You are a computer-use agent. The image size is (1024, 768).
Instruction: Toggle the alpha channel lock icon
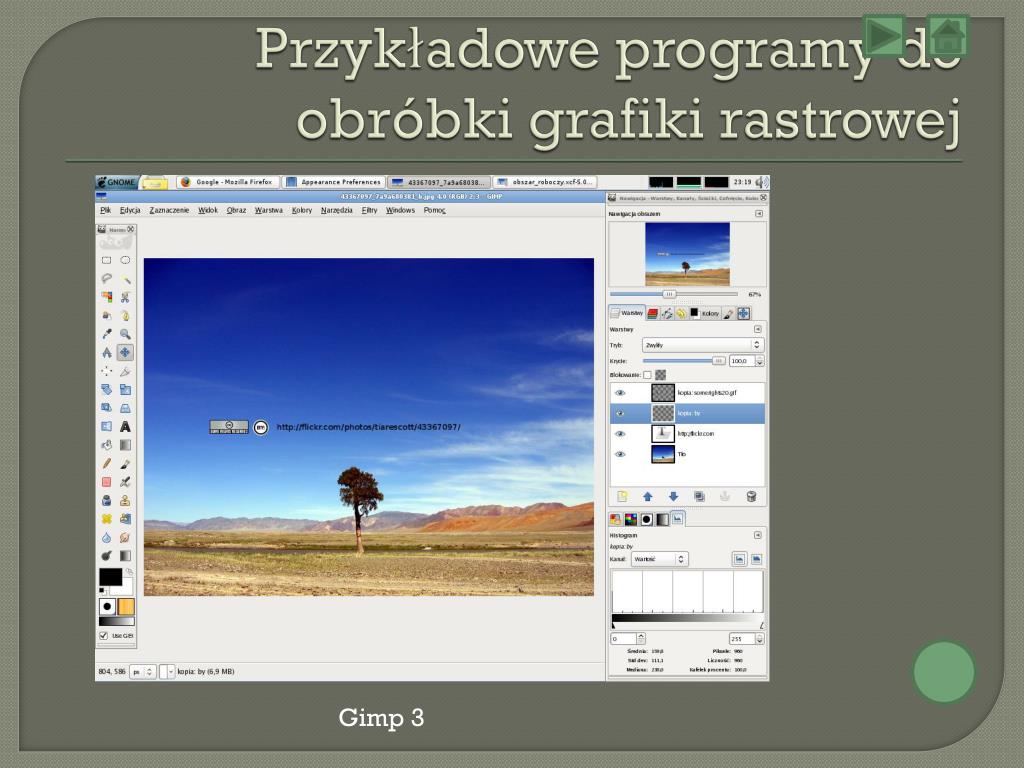pyautogui.click(x=660, y=375)
